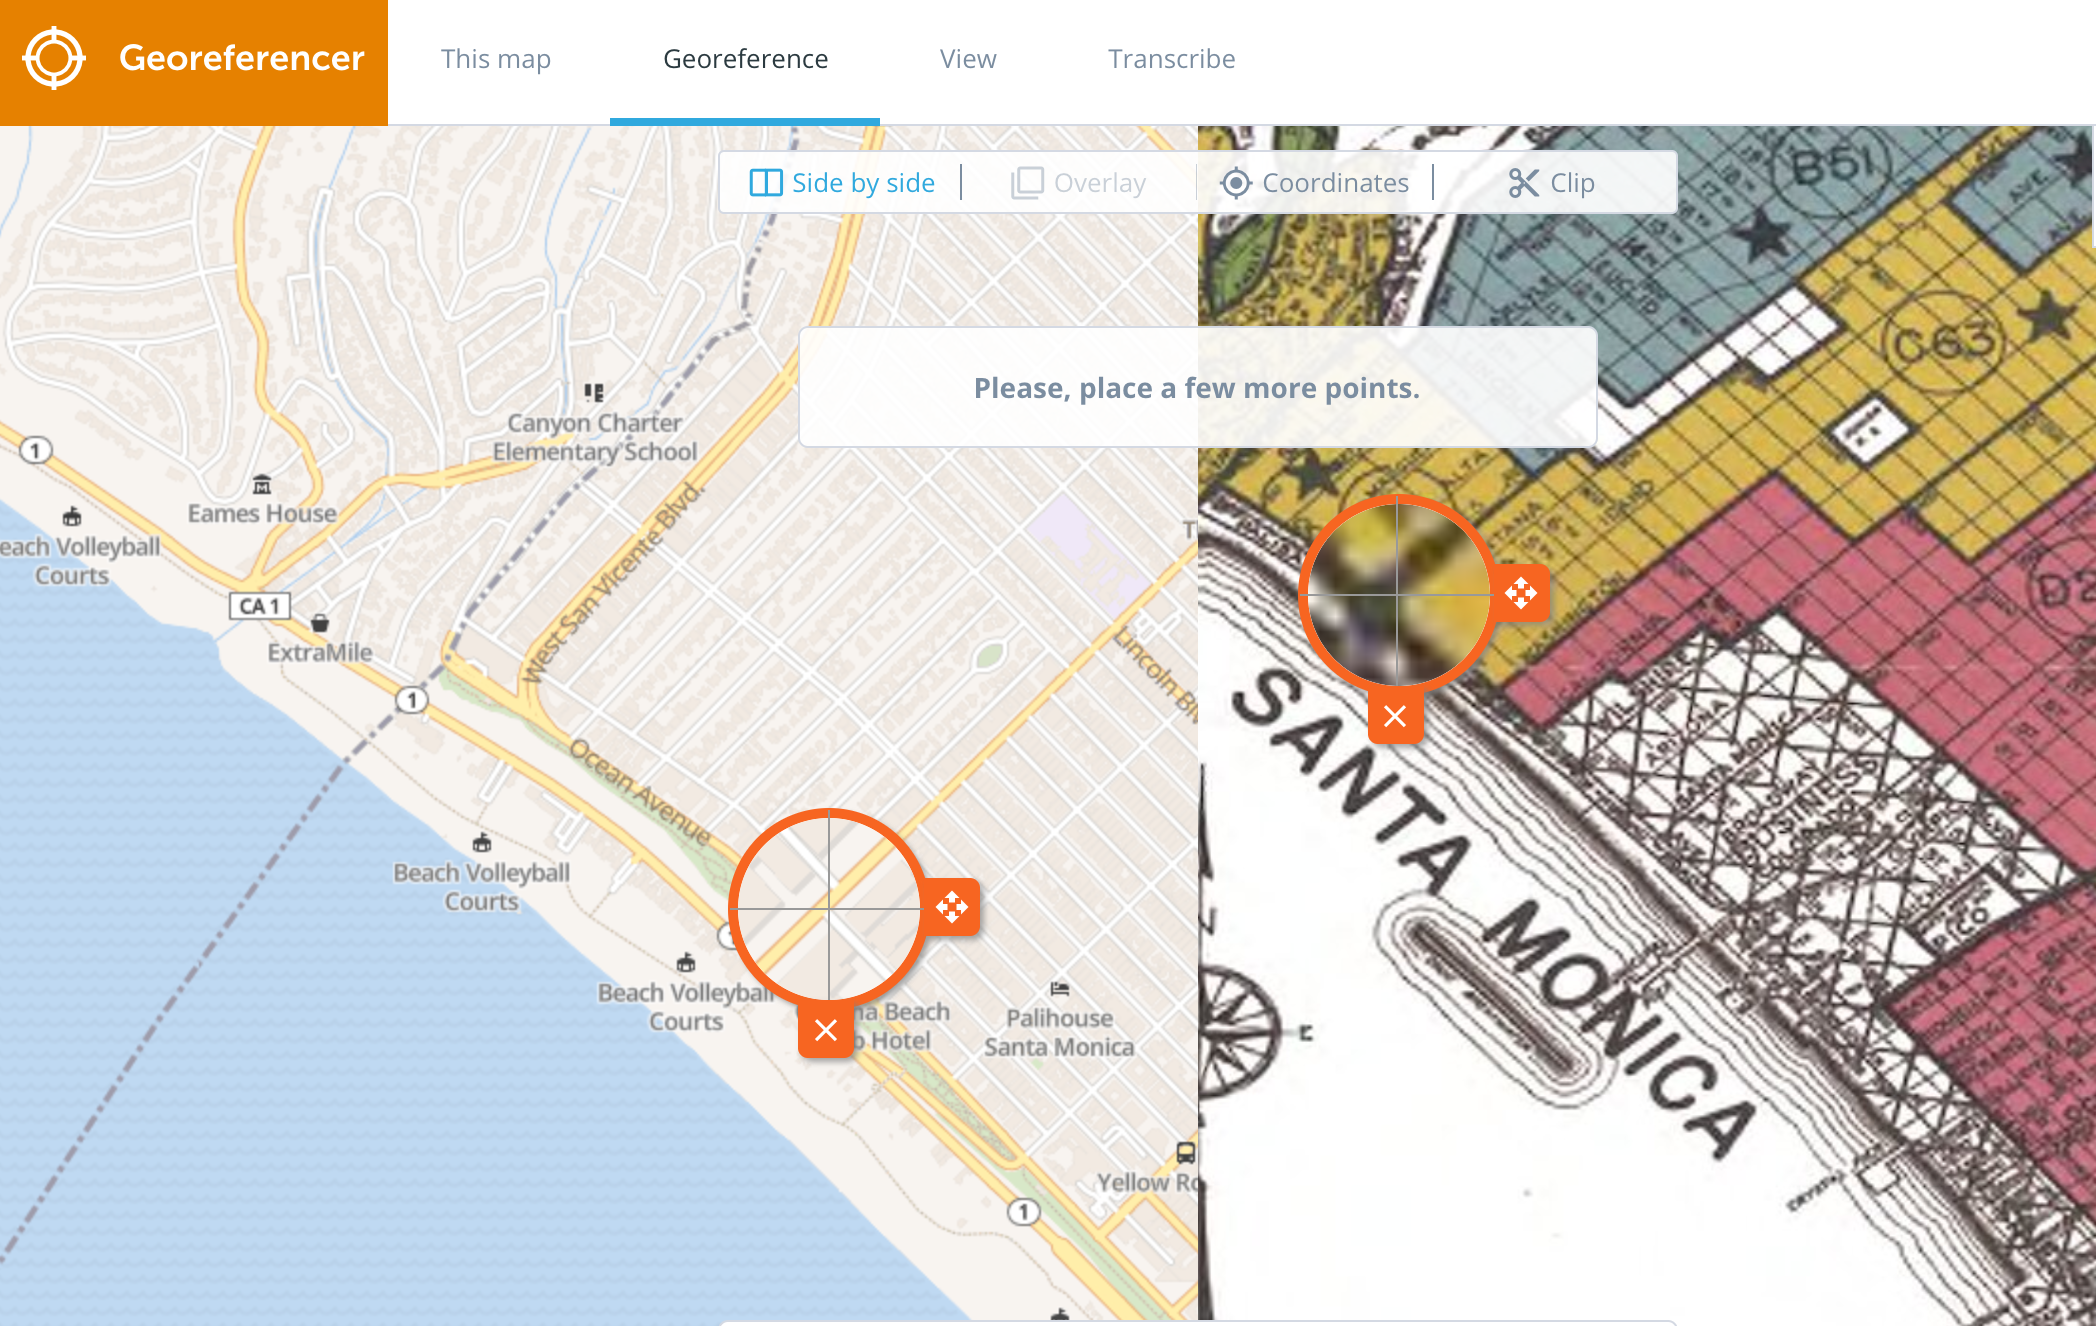Click the move handle on historical map control point
Image resolution: width=2096 pixels, height=1326 pixels.
click(x=1521, y=593)
